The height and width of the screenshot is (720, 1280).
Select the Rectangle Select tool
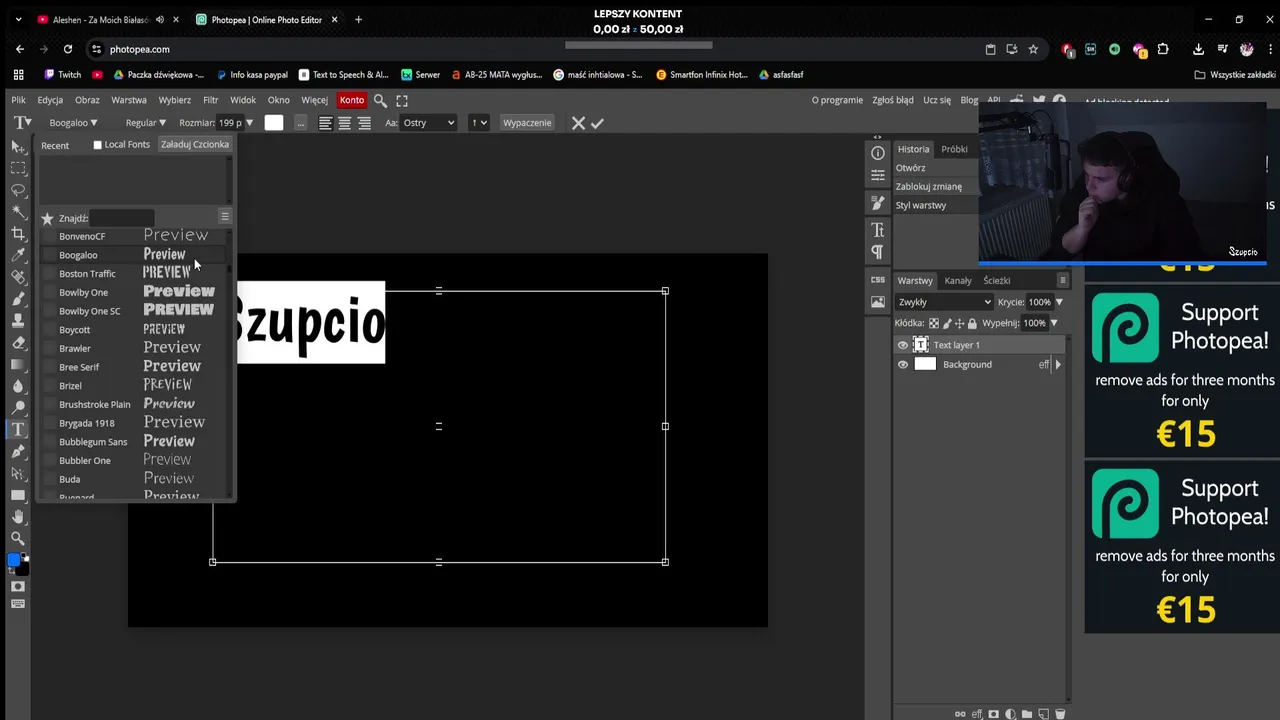(18, 168)
